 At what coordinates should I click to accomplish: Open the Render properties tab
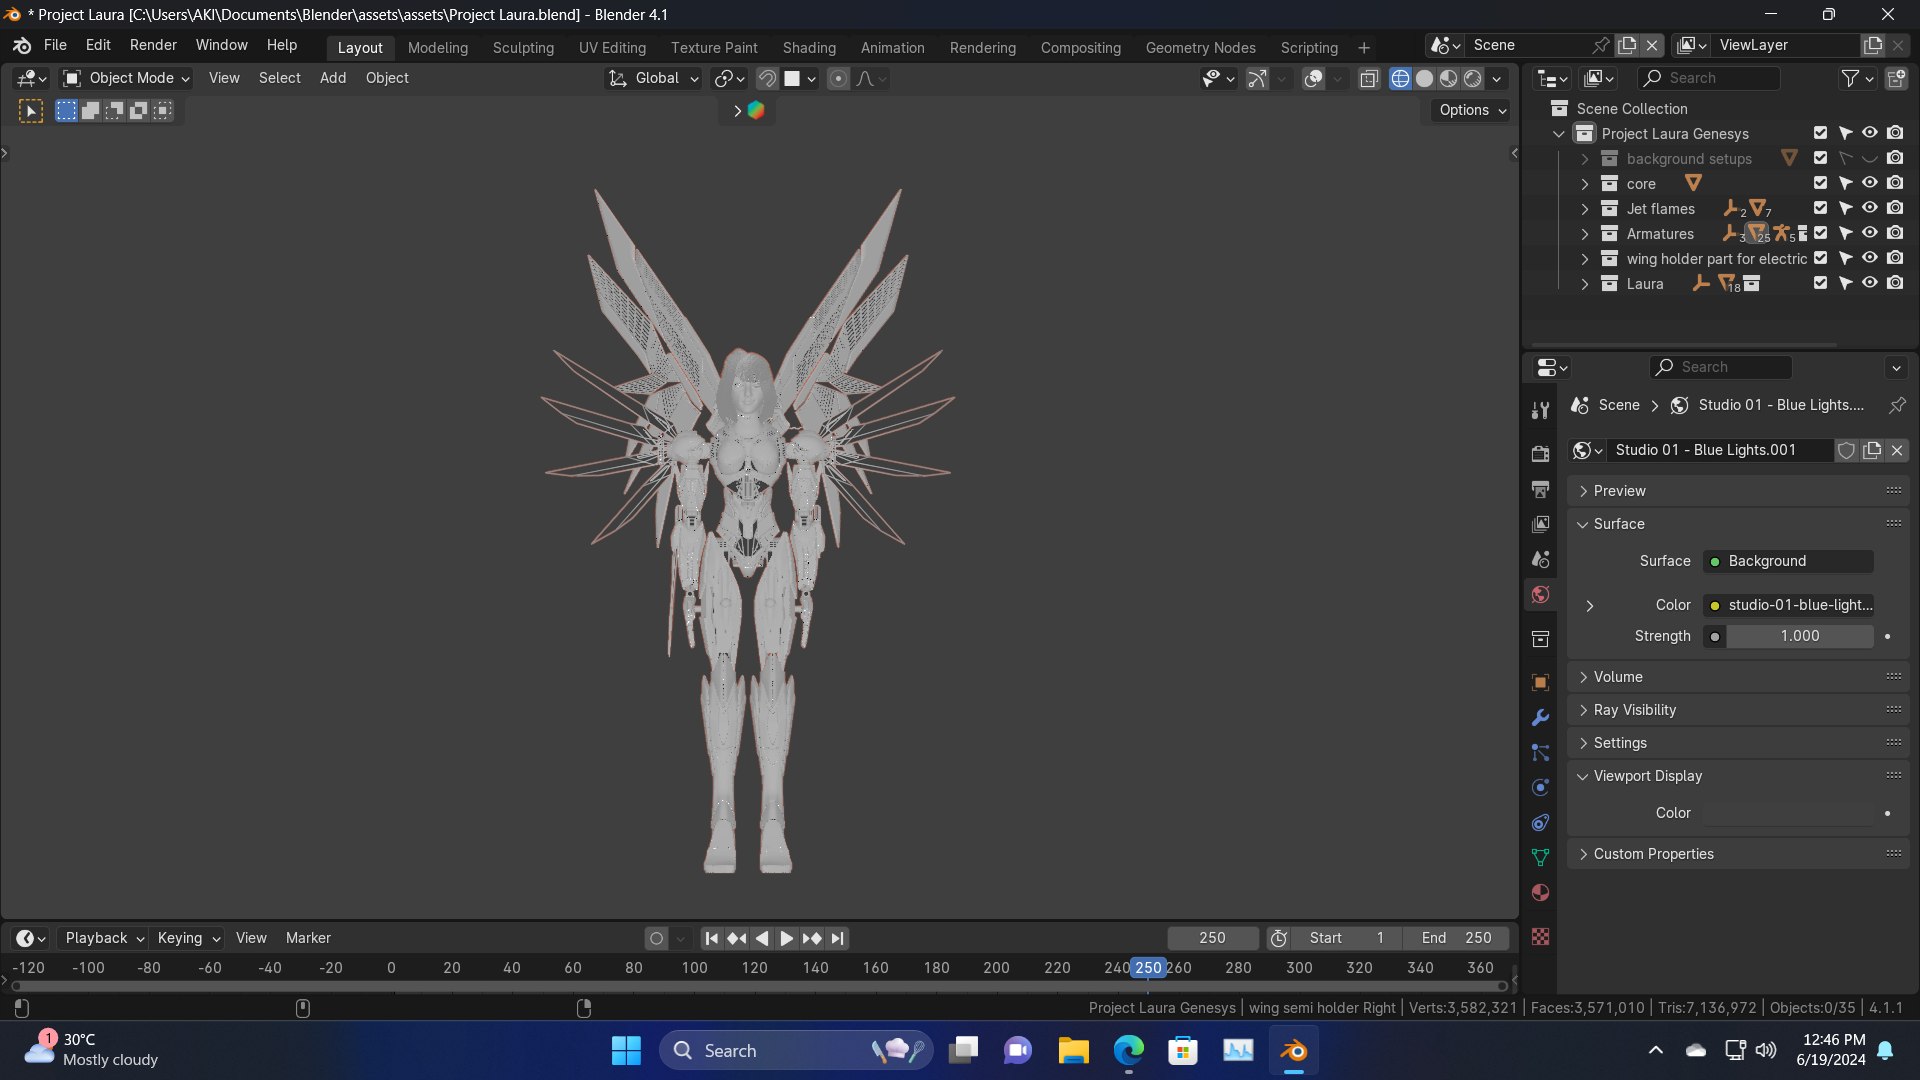point(1540,454)
